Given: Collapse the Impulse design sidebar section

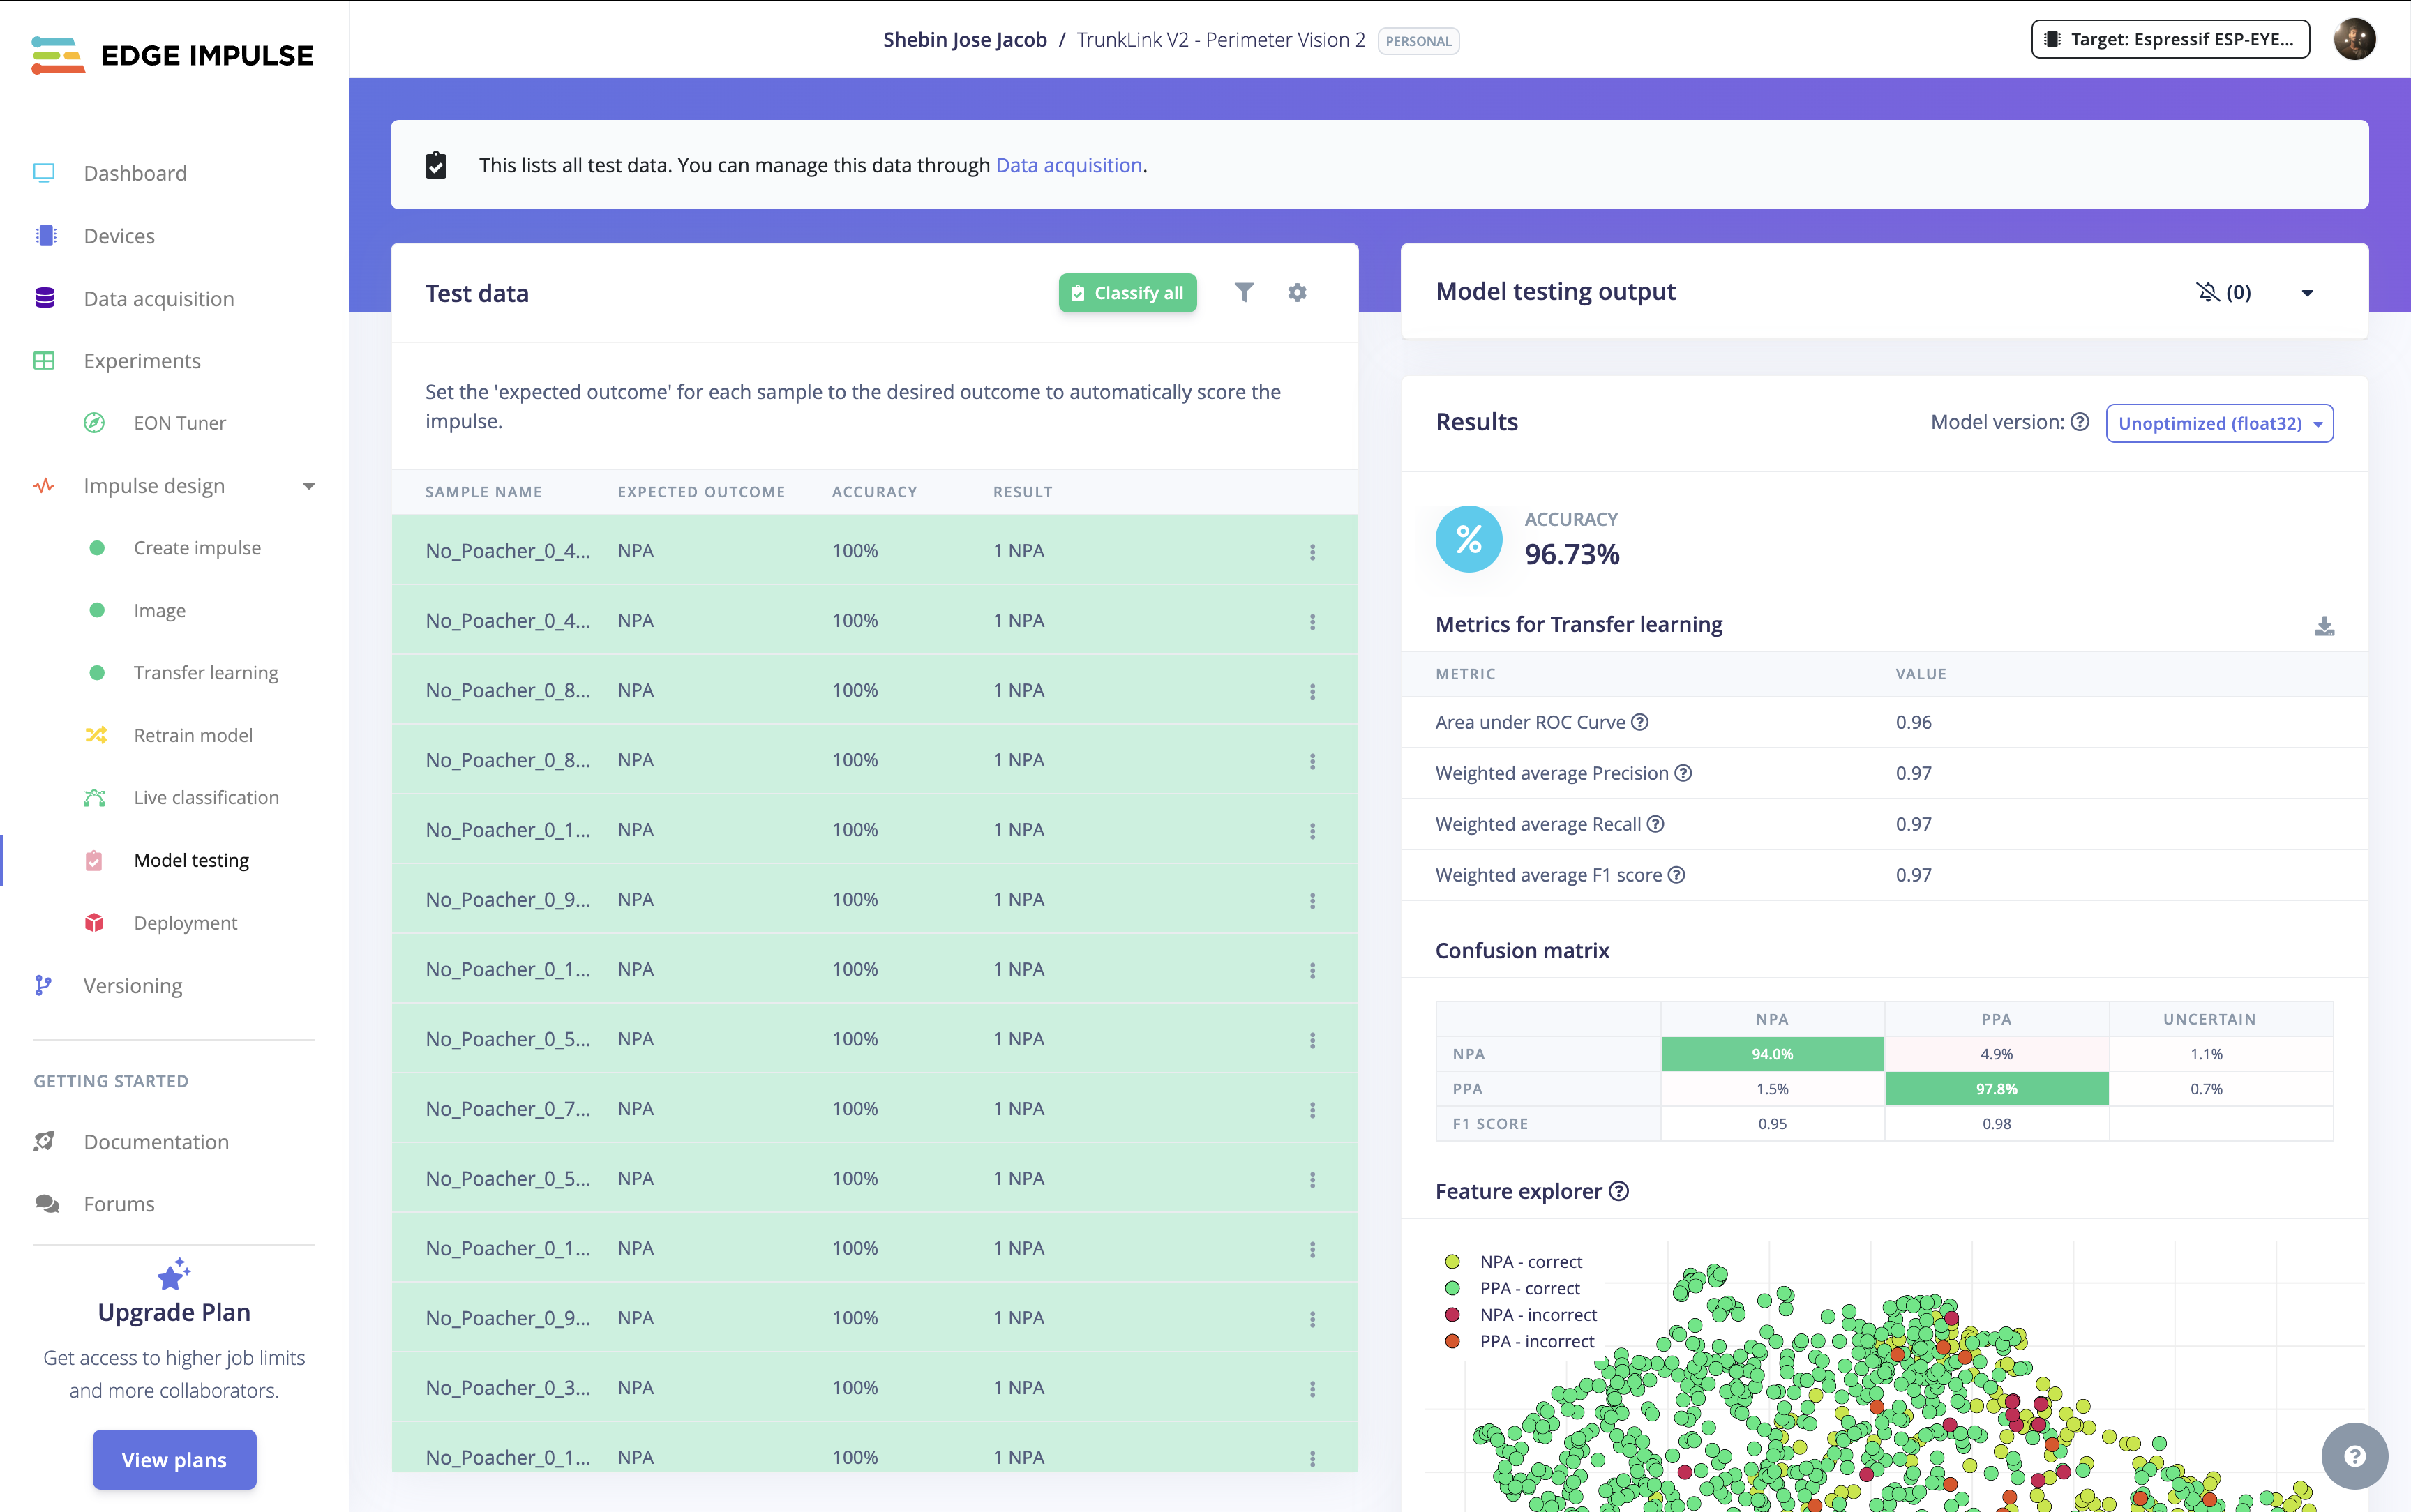Looking at the screenshot, I should [309, 486].
